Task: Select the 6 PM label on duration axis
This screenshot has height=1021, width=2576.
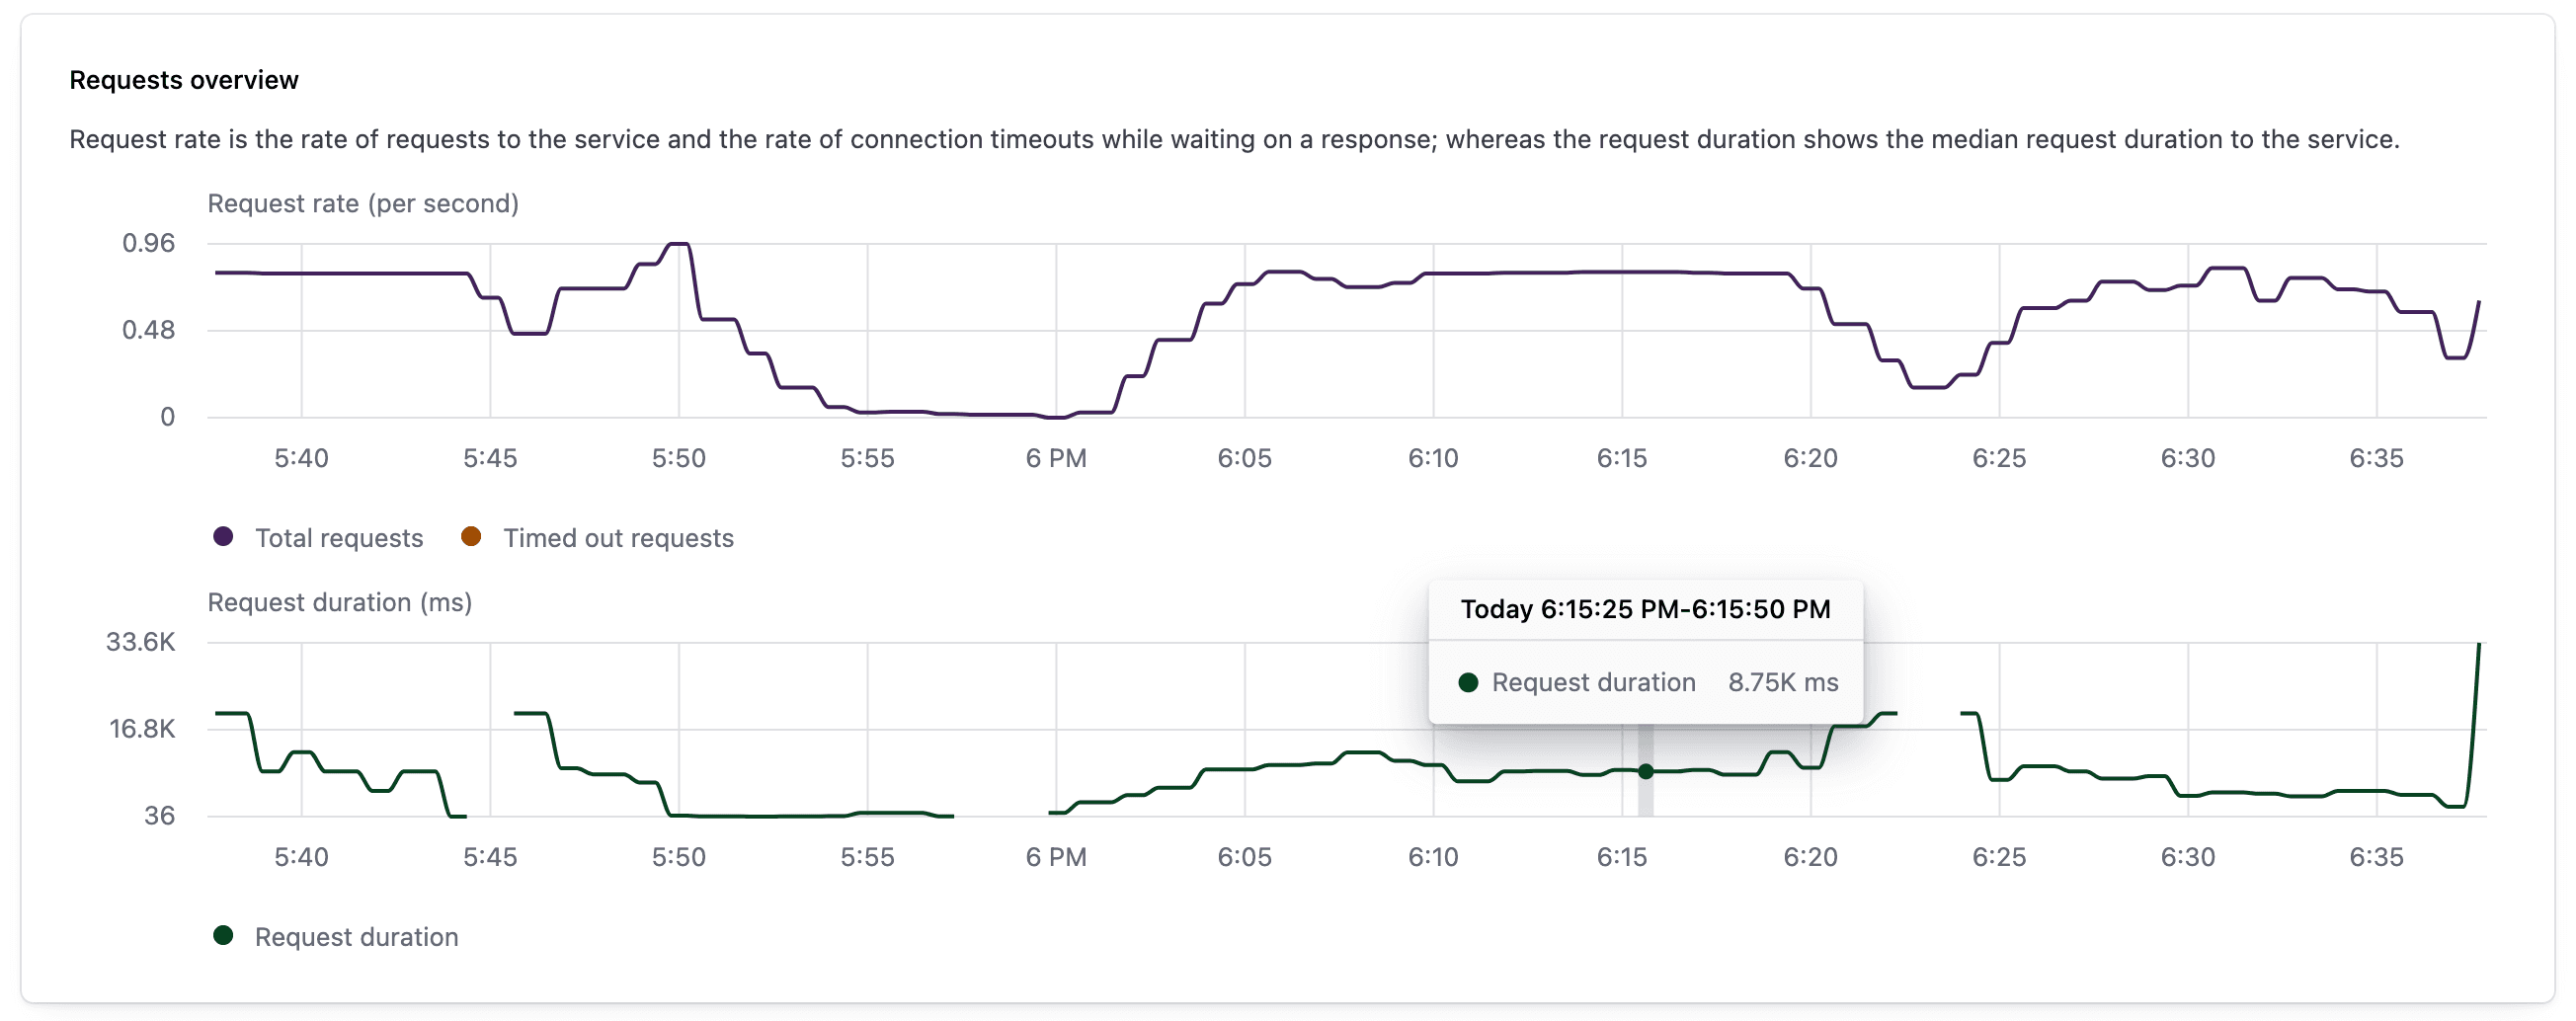Action: pos(1056,857)
